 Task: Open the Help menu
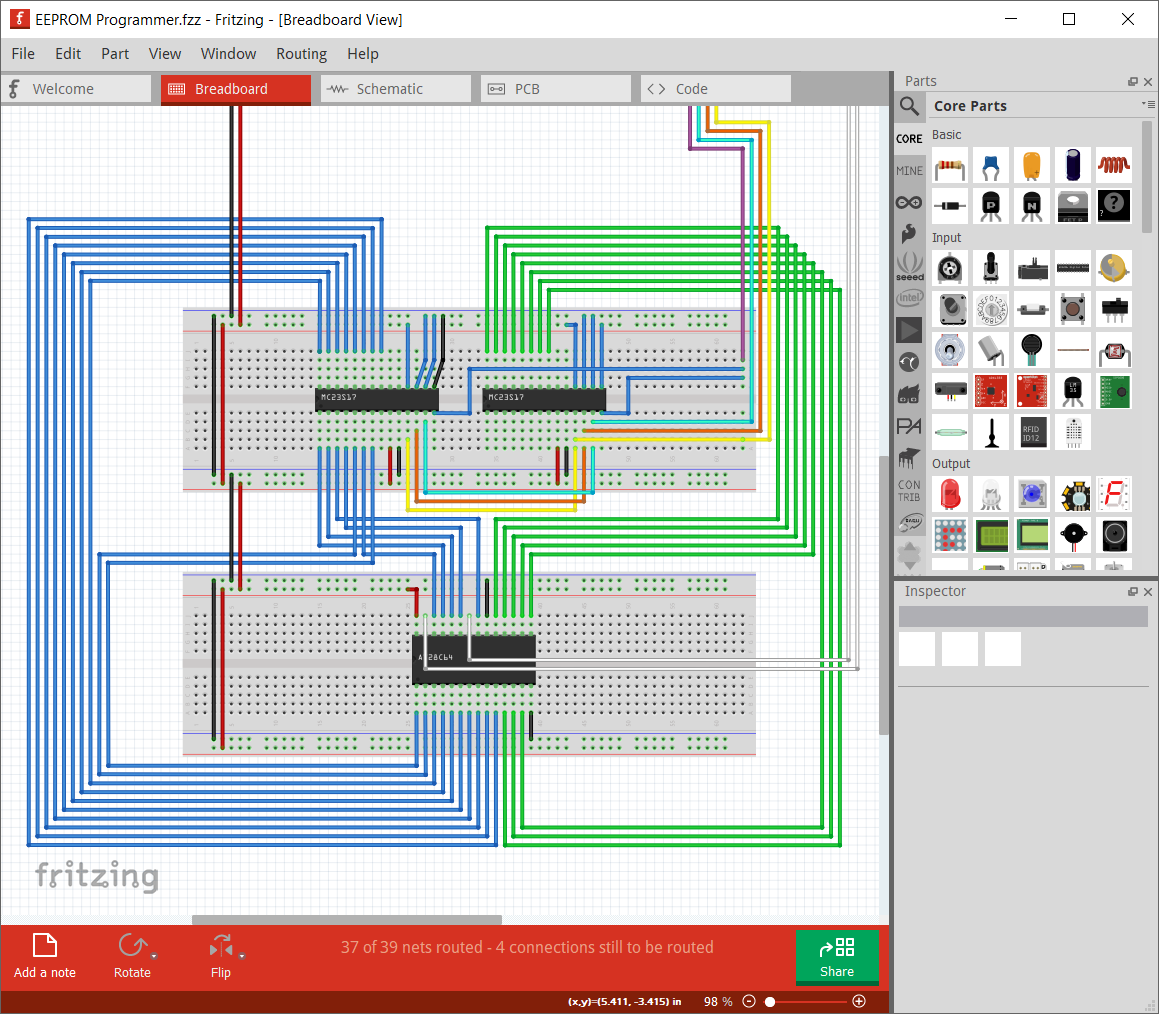tap(363, 54)
